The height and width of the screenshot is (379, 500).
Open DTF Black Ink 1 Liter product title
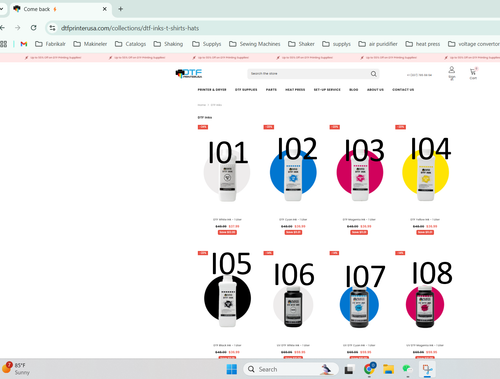[x=227, y=345]
